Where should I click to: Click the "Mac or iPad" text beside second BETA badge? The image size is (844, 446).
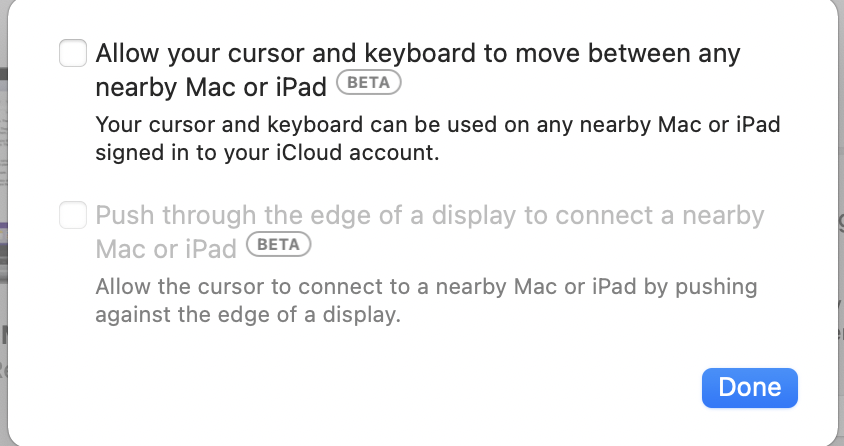[166, 247]
